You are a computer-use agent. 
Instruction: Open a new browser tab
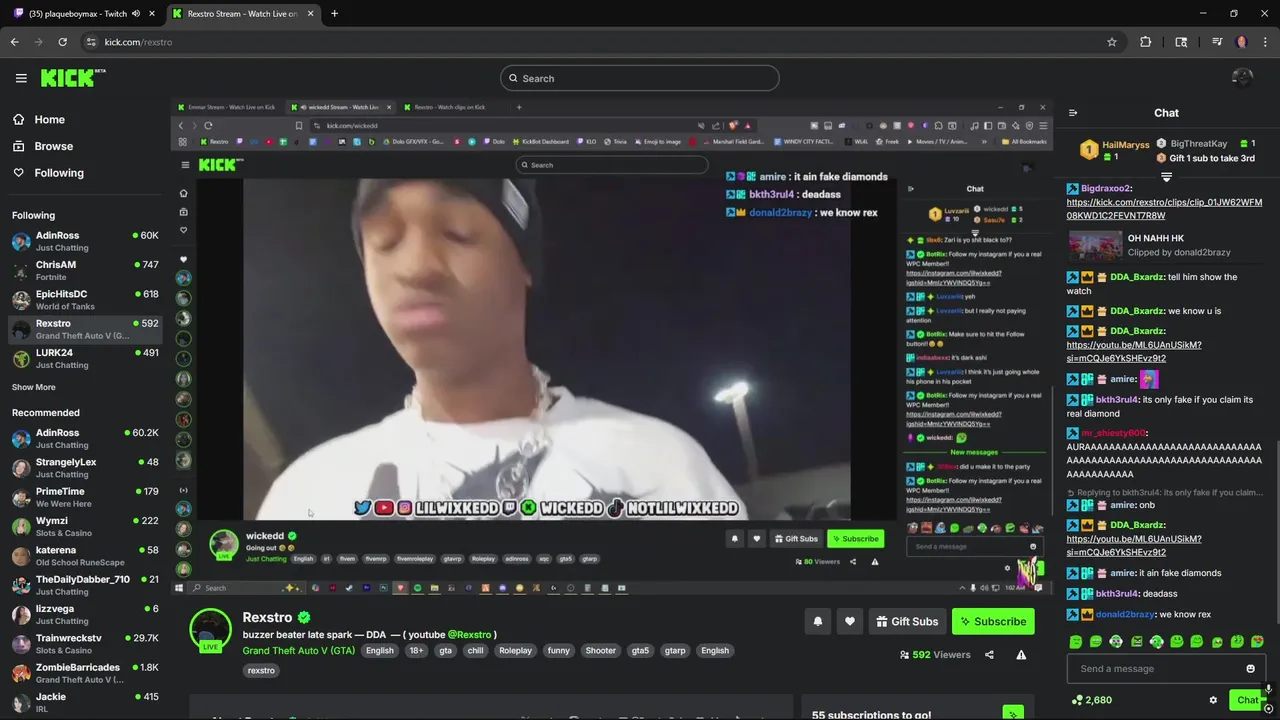tap(334, 14)
